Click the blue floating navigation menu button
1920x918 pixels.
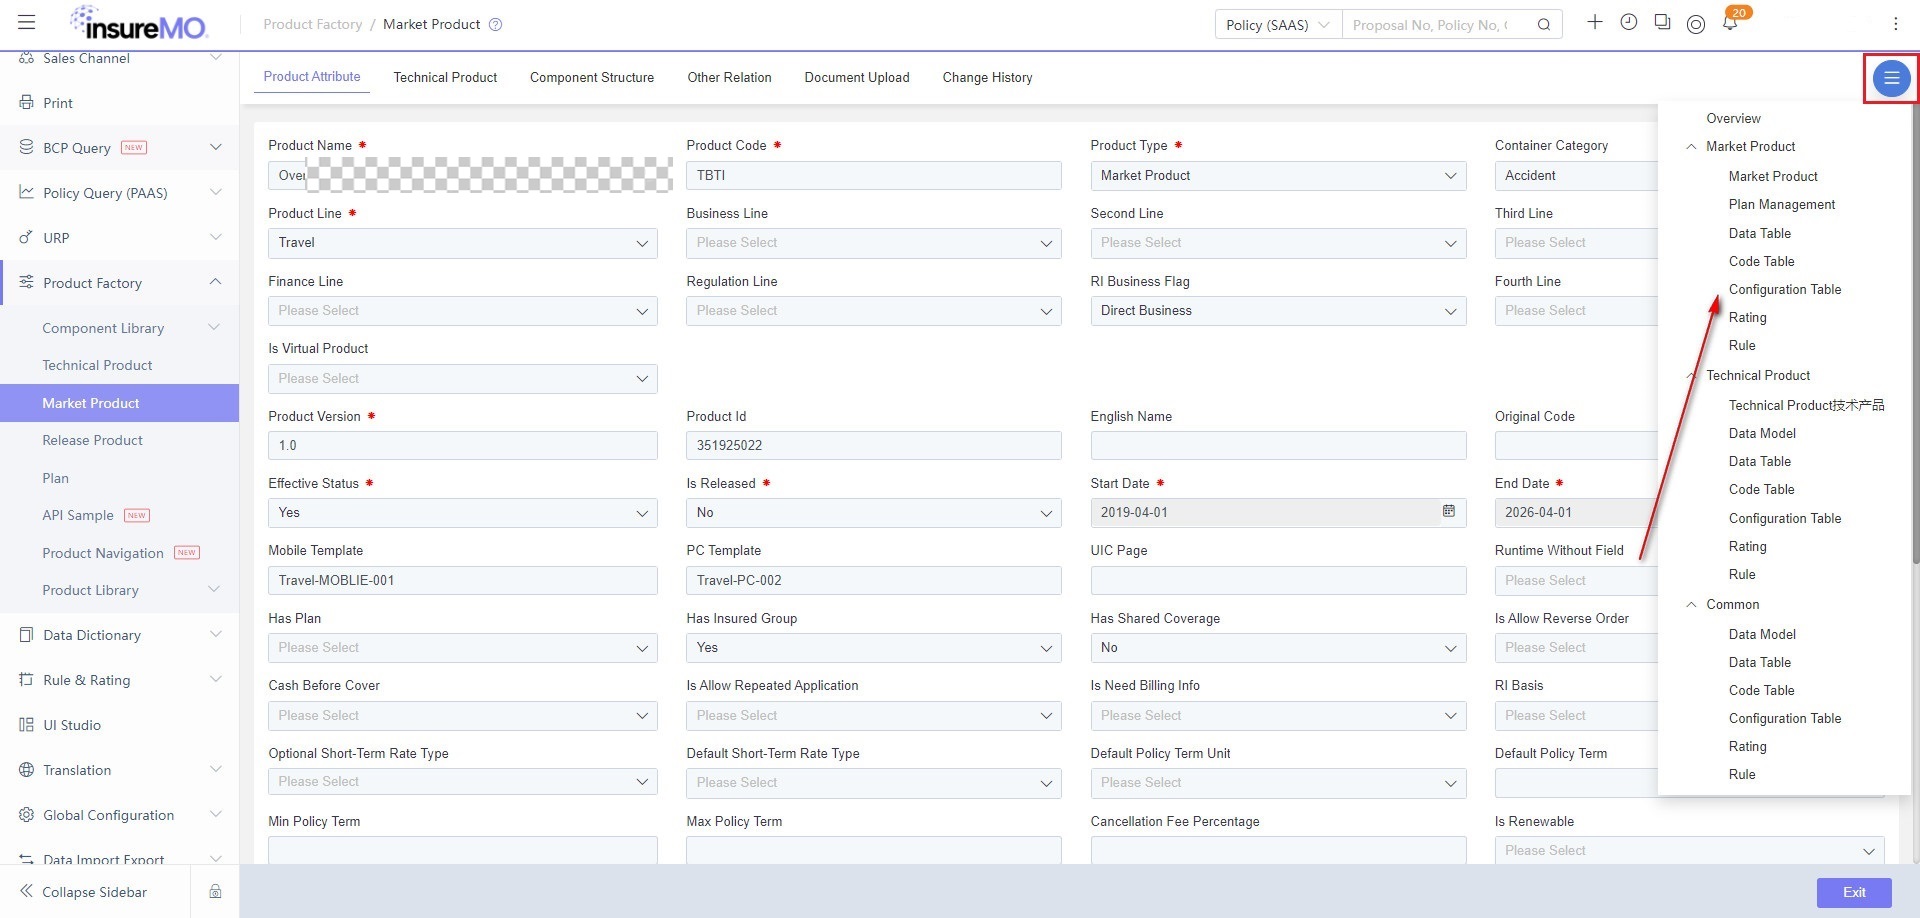1891,78
